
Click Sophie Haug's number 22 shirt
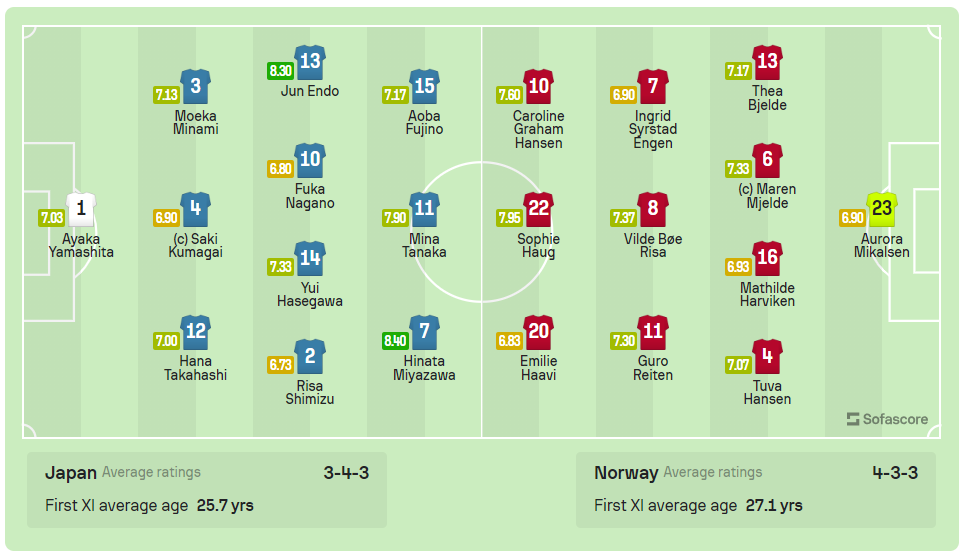pos(538,210)
